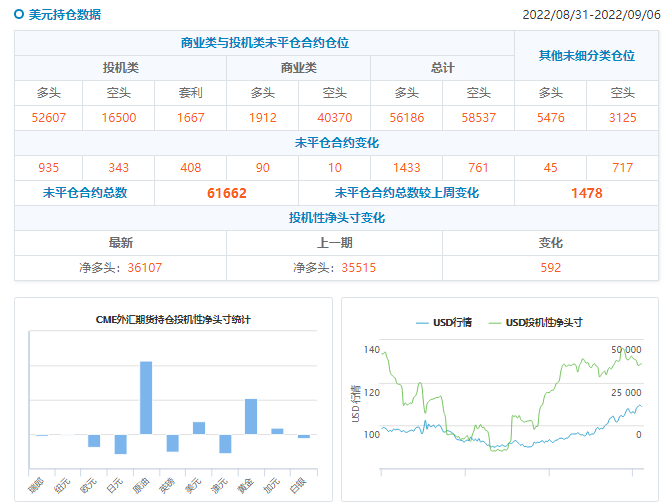Click the 美元 bar in bar chart
The width and height of the screenshot is (669, 503).
tap(199, 428)
